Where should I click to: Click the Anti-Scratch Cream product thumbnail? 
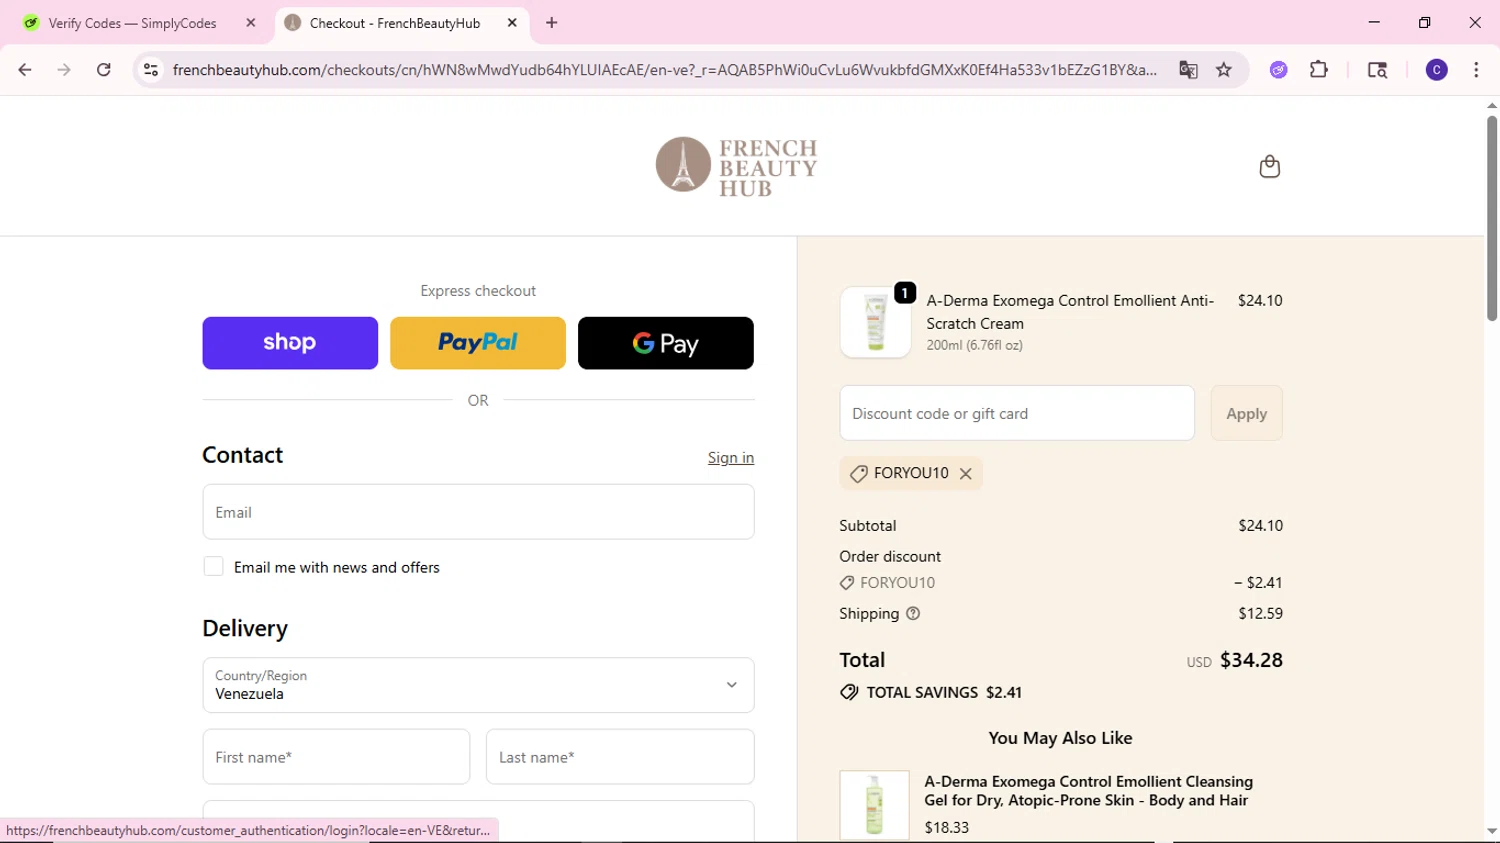pos(875,322)
